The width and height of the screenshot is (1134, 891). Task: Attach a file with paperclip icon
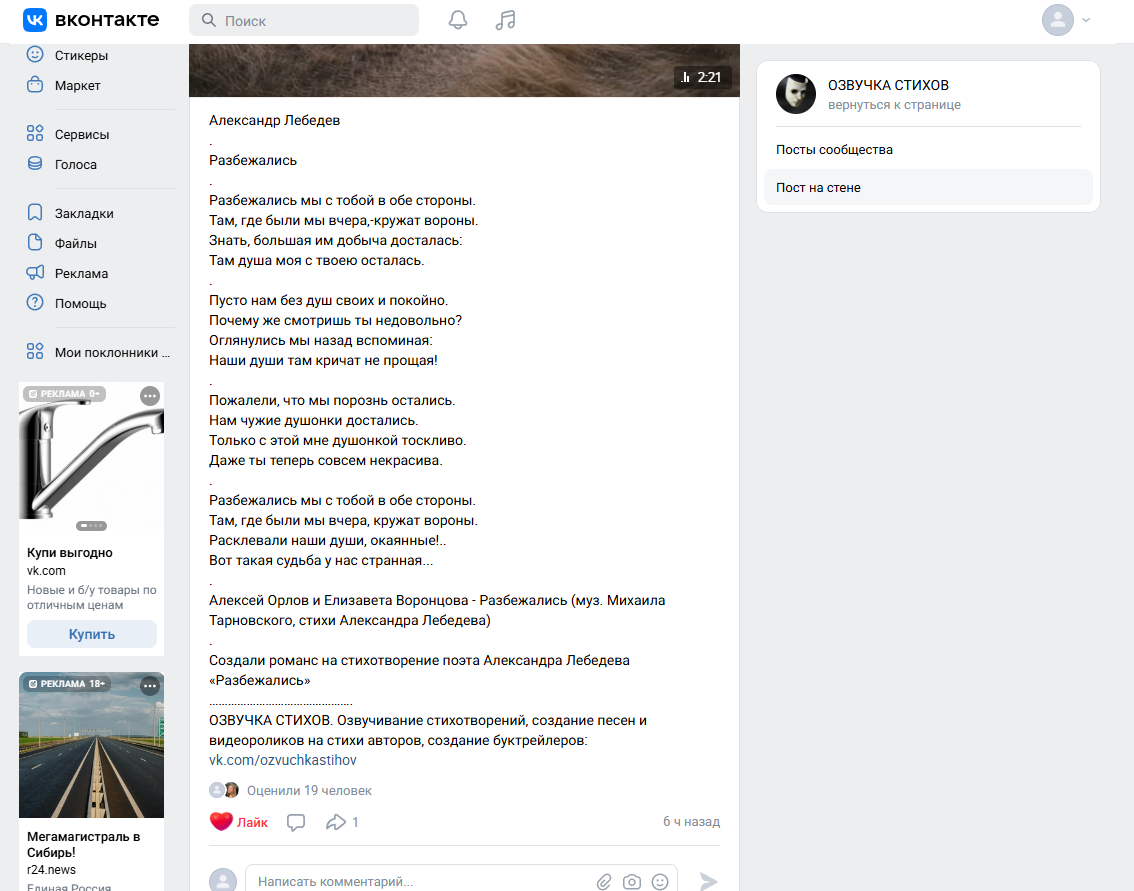click(604, 881)
